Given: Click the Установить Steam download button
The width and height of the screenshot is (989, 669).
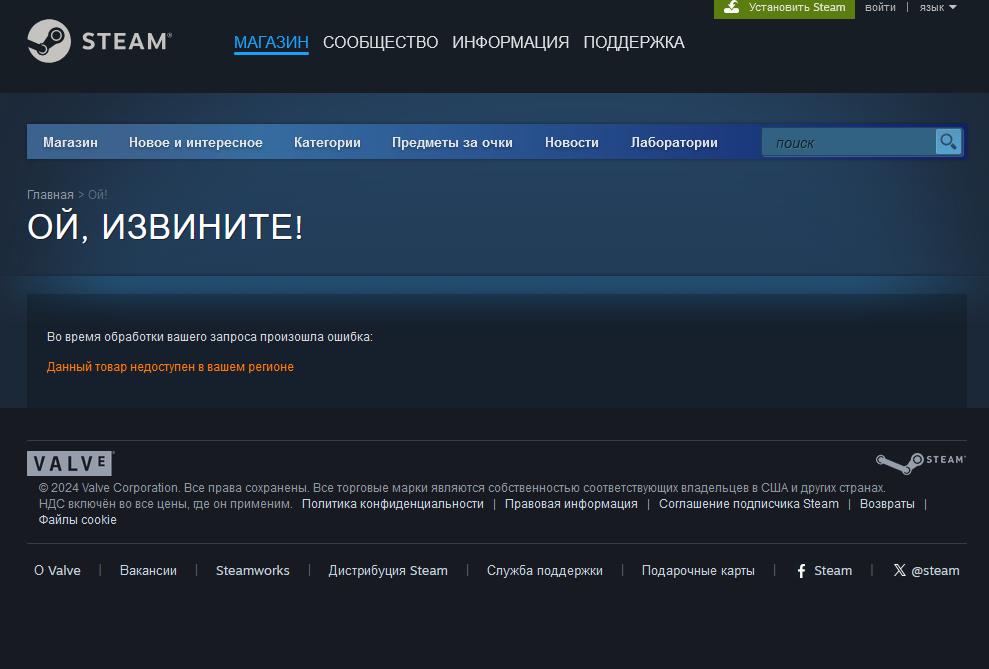Looking at the screenshot, I should (785, 8).
